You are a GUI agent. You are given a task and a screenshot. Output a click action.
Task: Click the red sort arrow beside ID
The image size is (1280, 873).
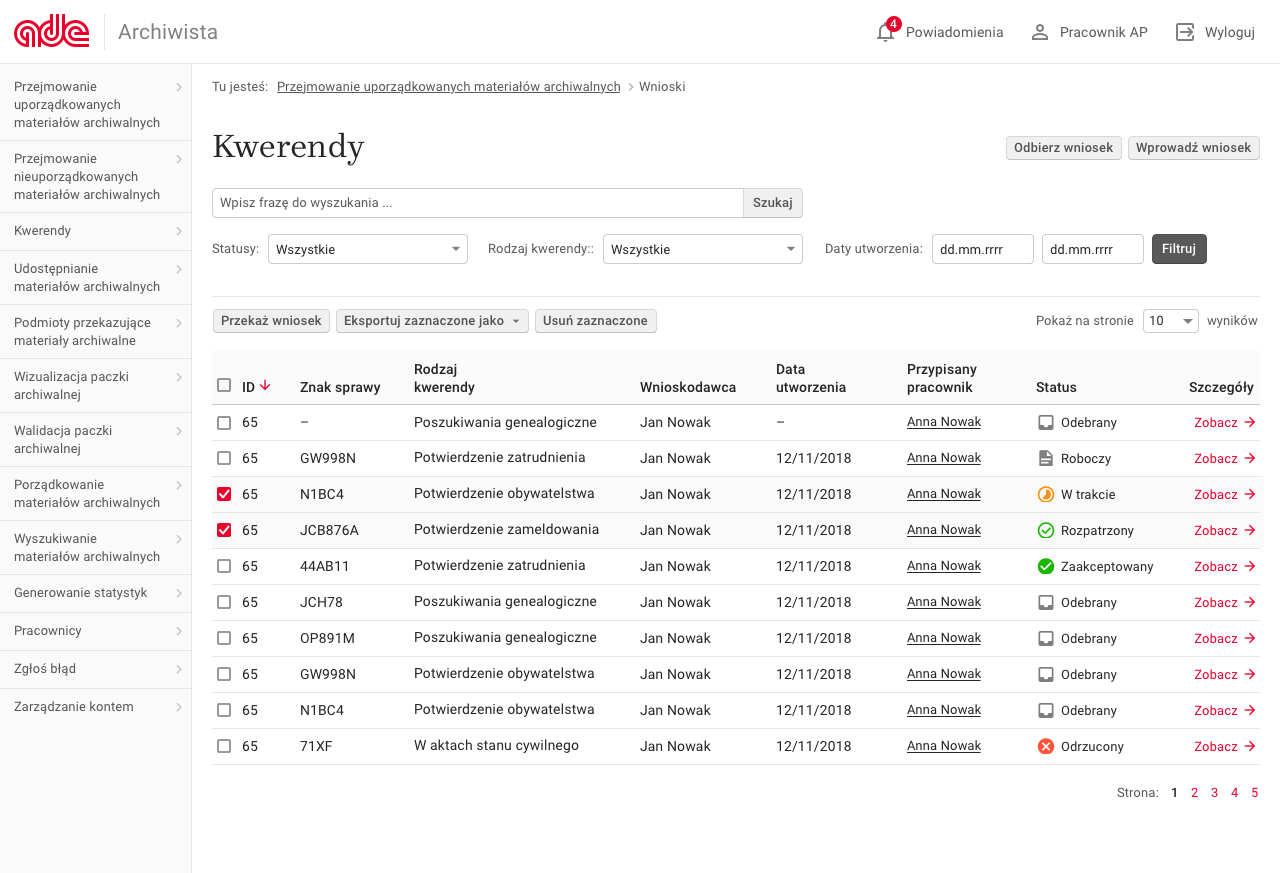(x=265, y=386)
